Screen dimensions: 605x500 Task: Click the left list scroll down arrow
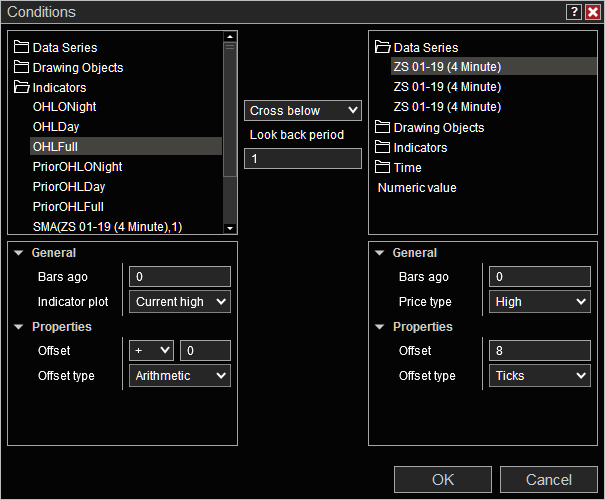pos(230,228)
